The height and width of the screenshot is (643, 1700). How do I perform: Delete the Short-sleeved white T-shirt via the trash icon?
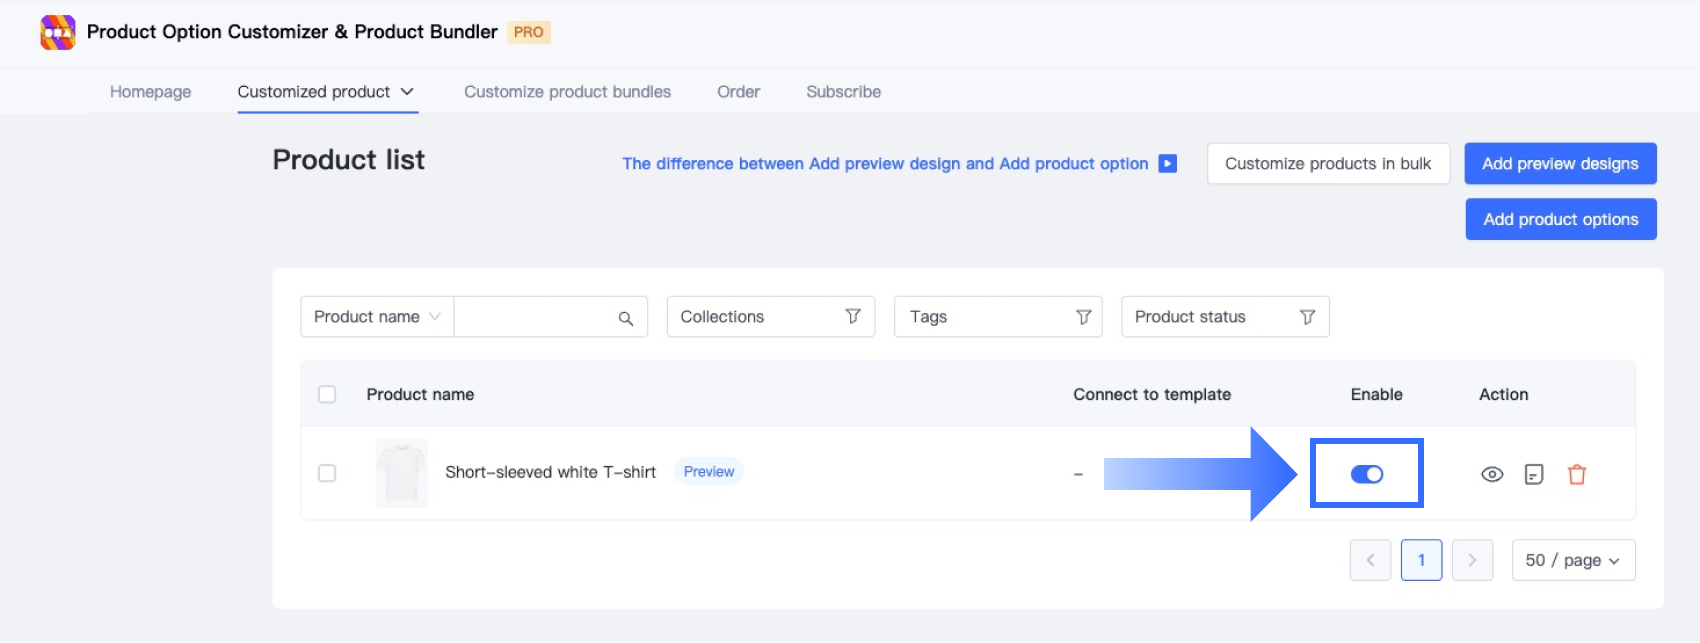coord(1577,474)
